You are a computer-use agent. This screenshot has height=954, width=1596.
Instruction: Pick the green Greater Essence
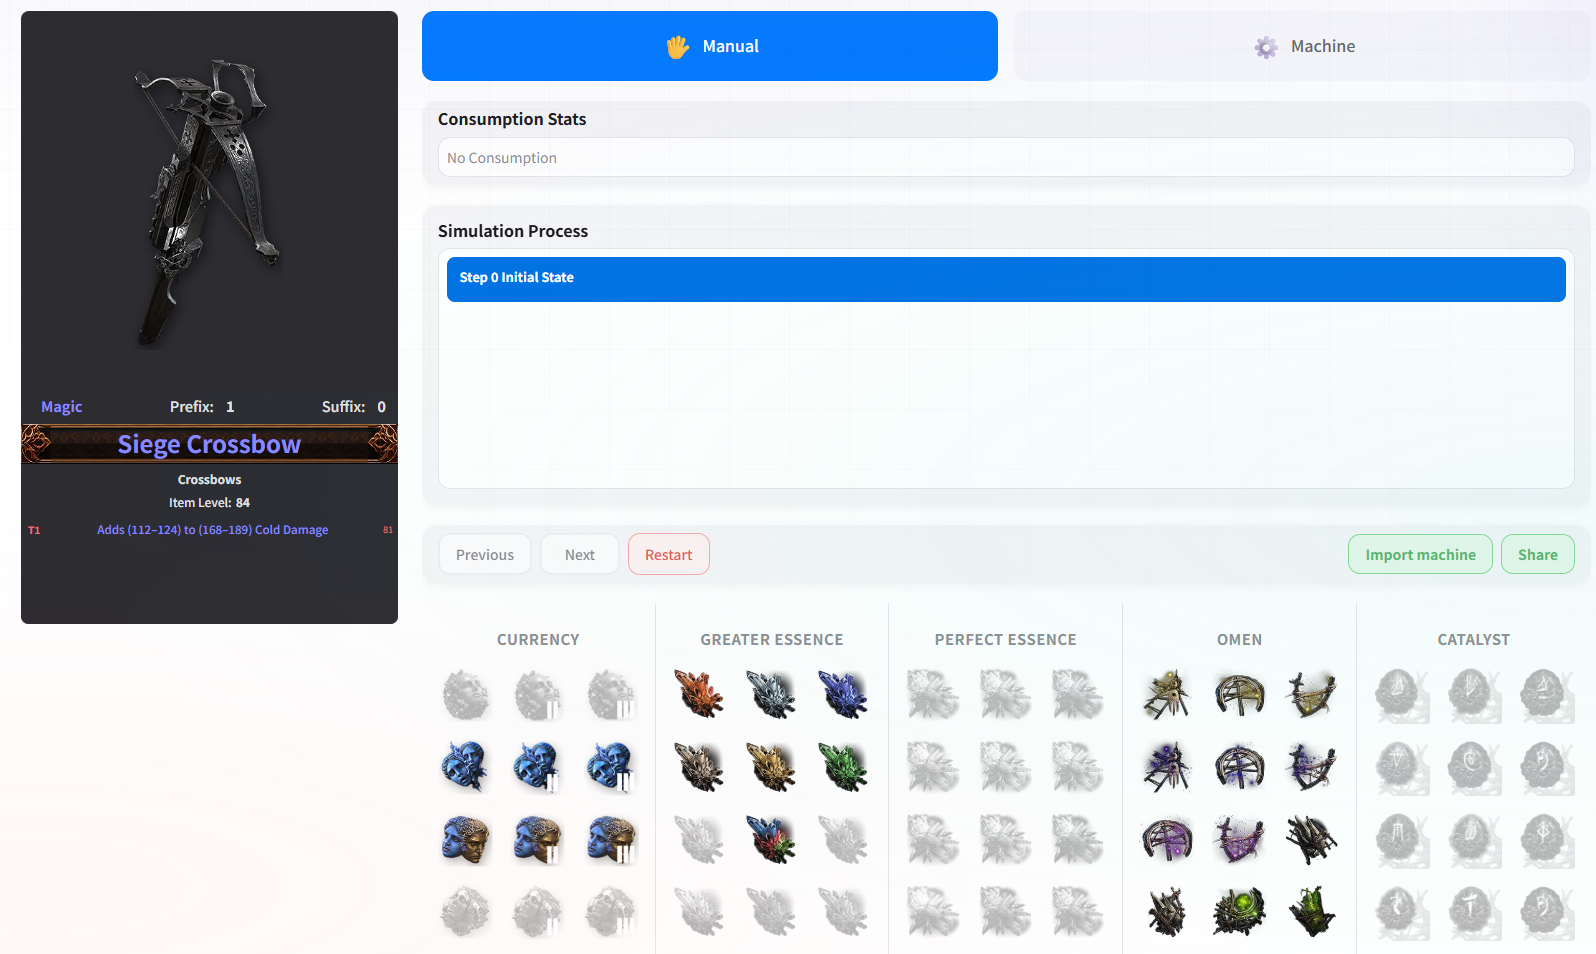[x=844, y=767]
